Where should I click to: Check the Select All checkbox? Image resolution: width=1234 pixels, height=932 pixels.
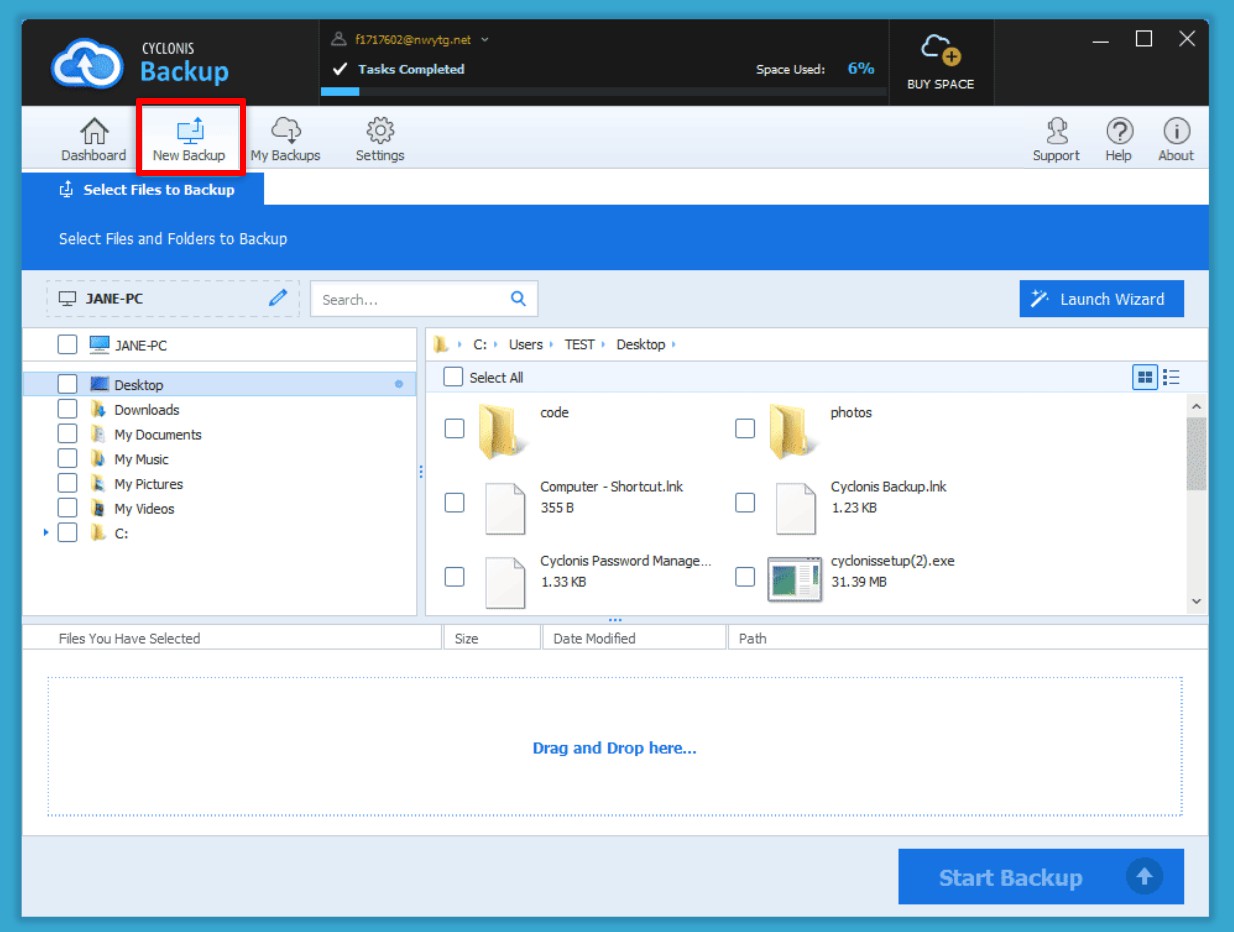453,377
